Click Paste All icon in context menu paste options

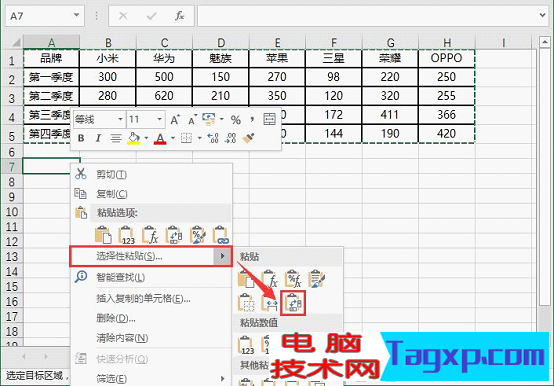(x=103, y=235)
